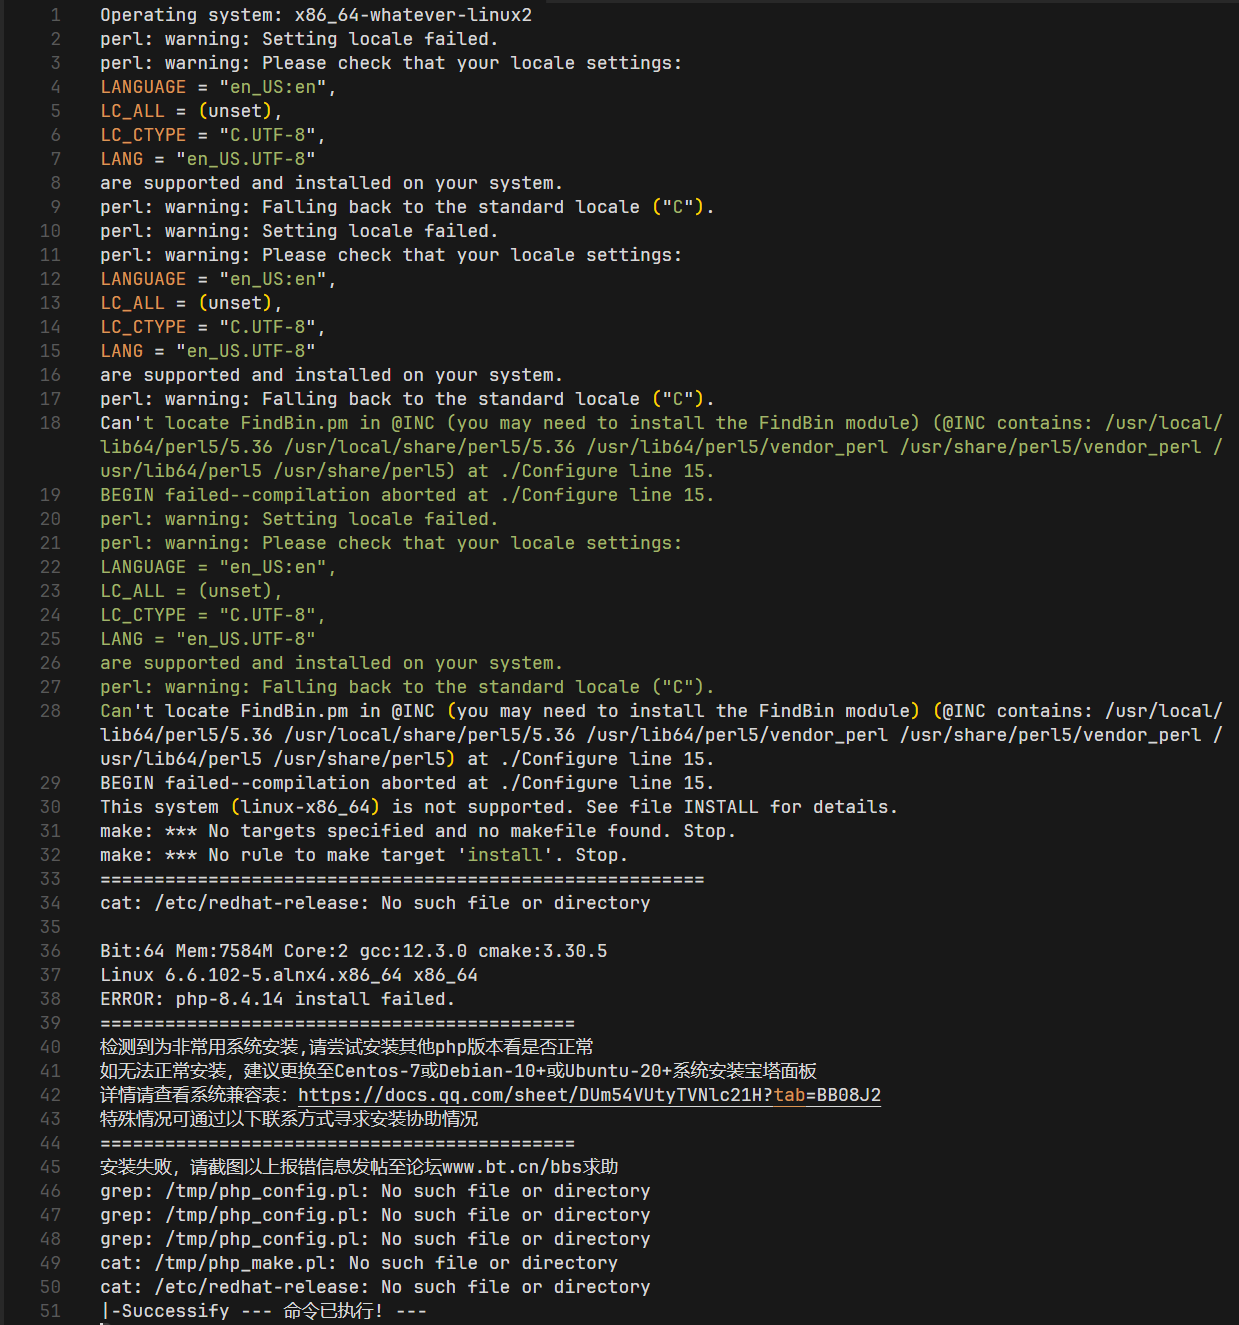
Task: Click the 'Bit:64 Mem:7584M' system info line
Action: tap(353, 951)
